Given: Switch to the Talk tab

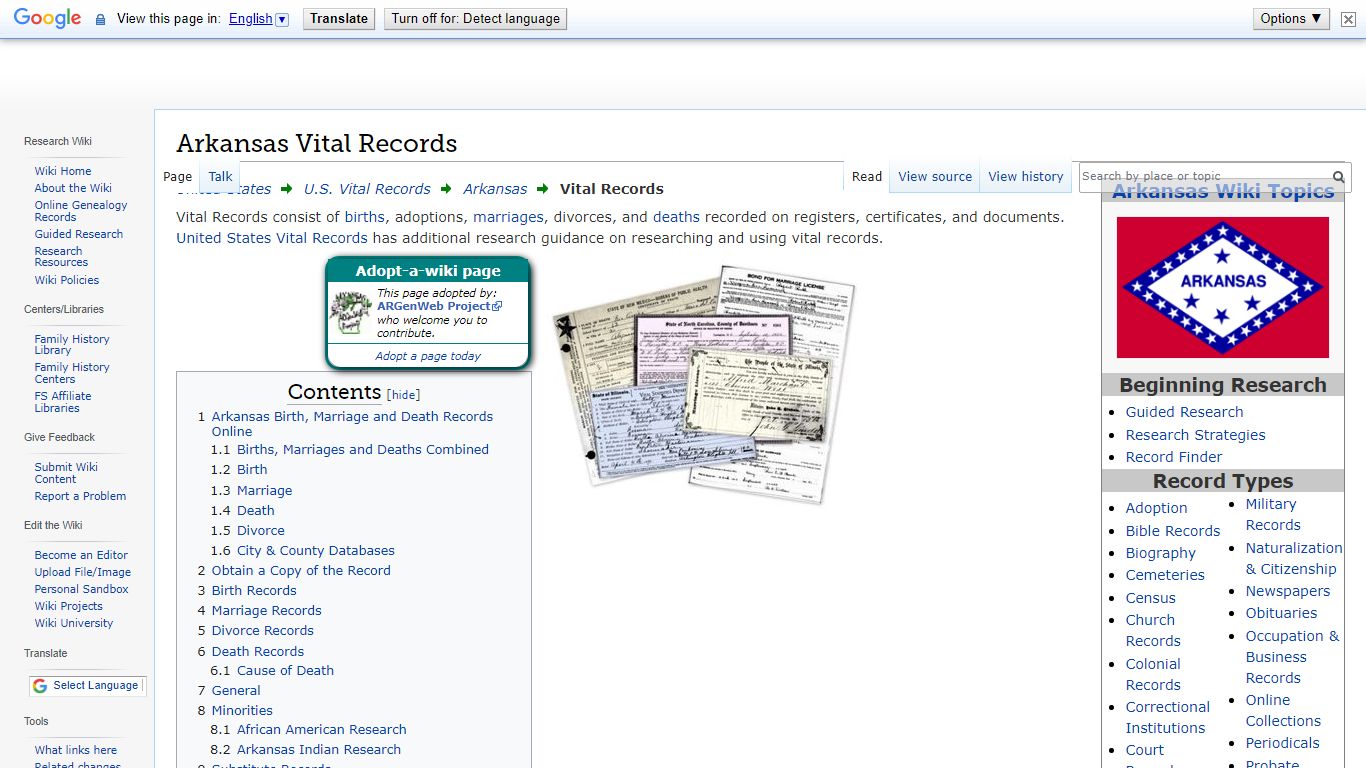Looking at the screenshot, I should 220,177.
